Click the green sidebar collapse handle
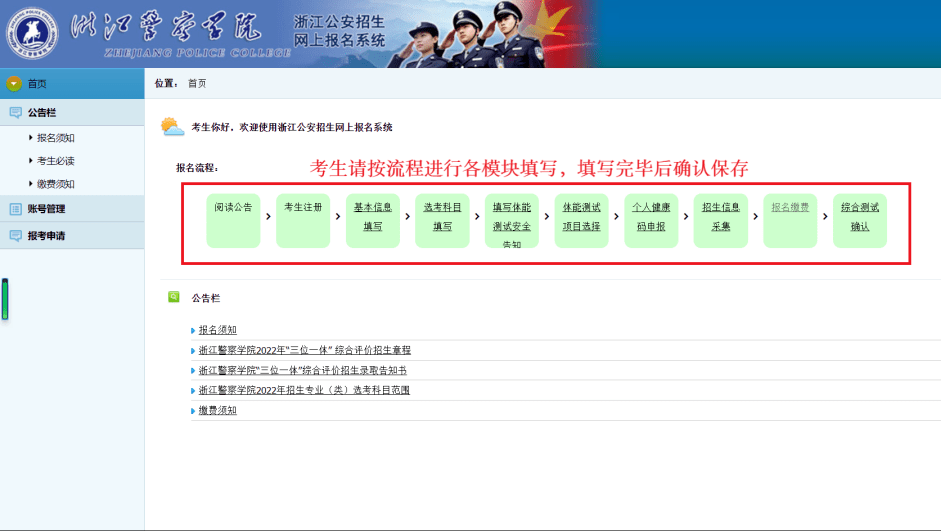The height and width of the screenshot is (531, 941). coord(5,299)
